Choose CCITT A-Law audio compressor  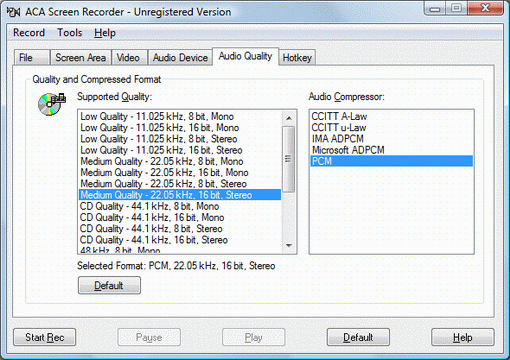pyautogui.click(x=392, y=116)
